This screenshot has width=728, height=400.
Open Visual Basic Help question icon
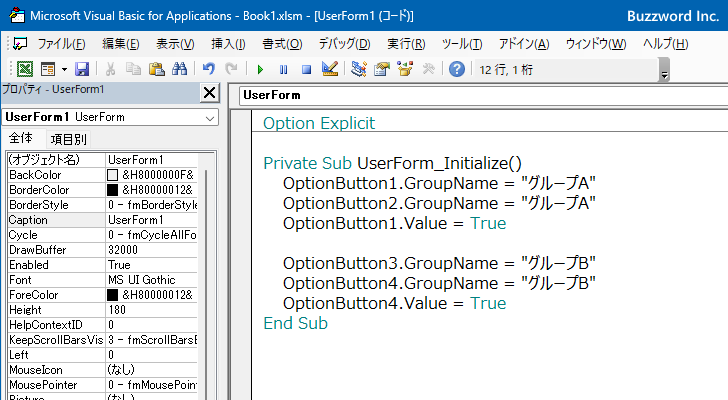pyautogui.click(x=457, y=70)
